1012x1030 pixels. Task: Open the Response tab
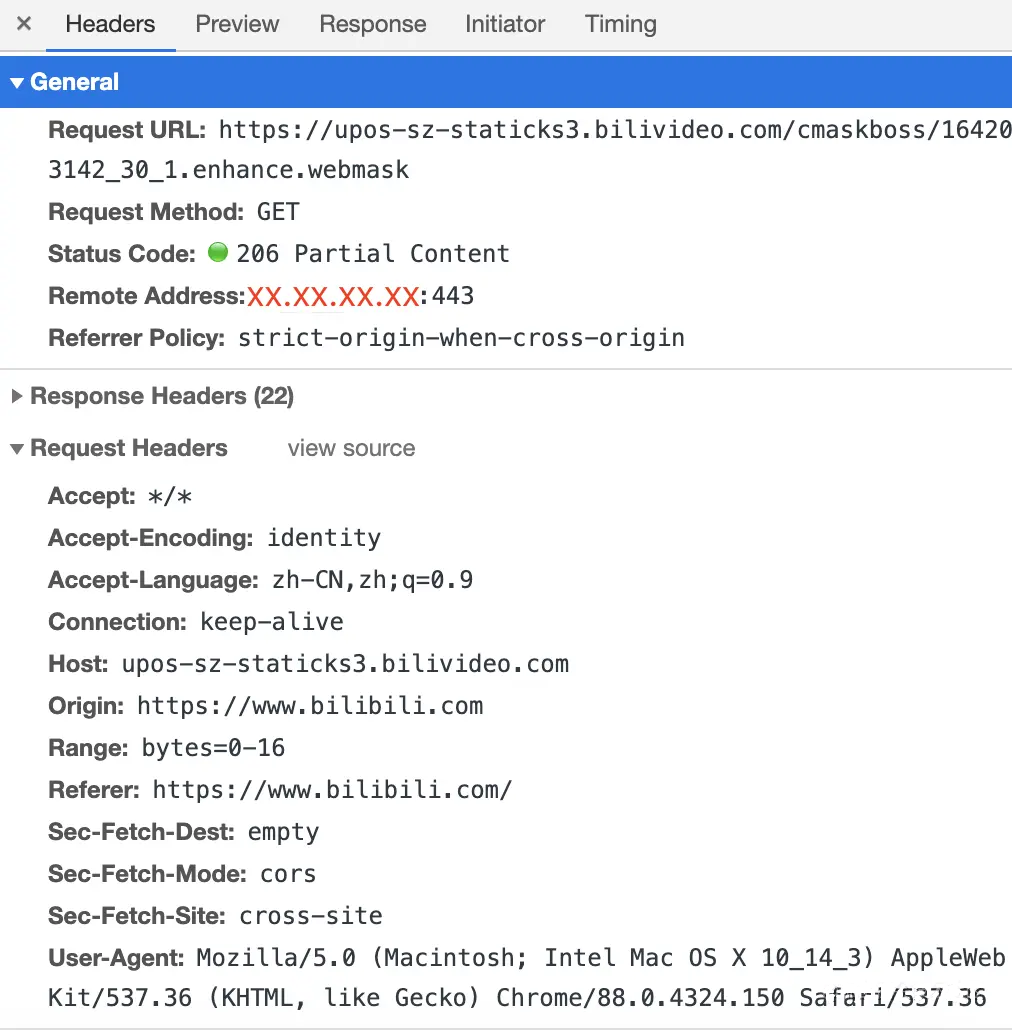[372, 24]
